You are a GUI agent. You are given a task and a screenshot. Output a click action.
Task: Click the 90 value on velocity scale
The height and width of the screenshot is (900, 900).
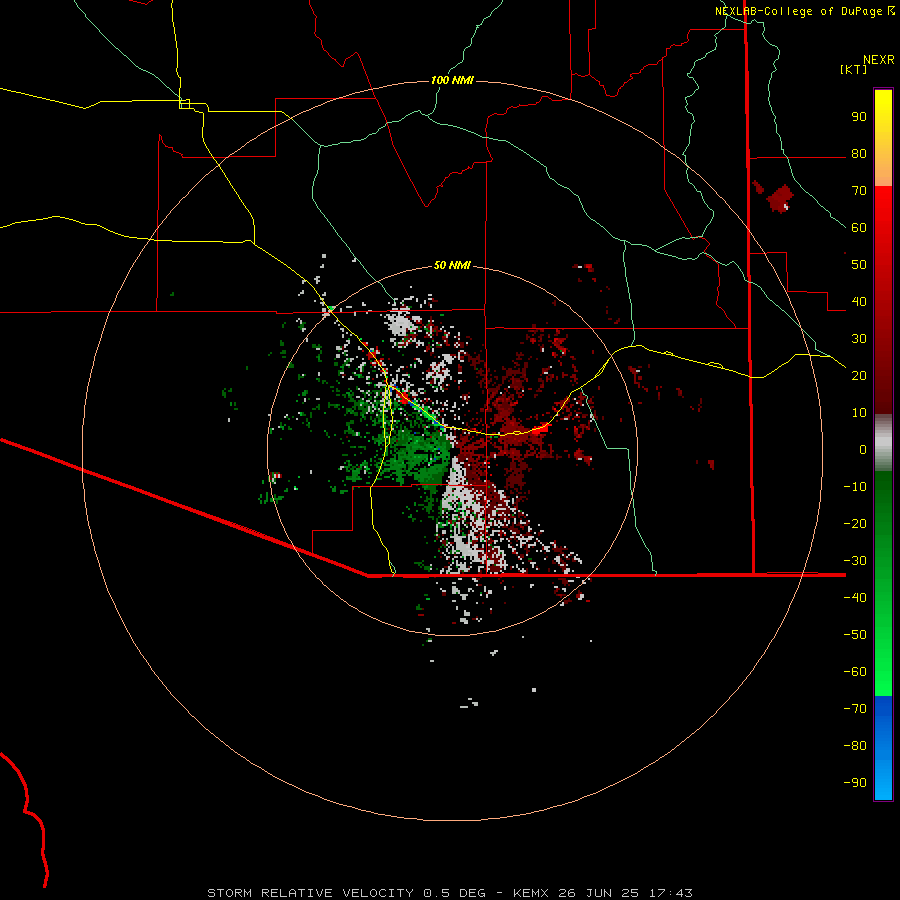[859, 117]
